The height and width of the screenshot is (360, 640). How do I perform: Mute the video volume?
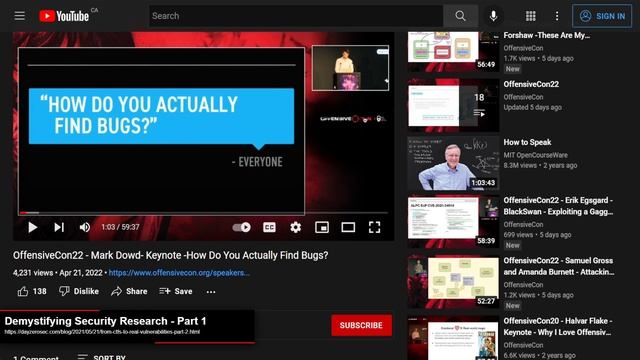[84, 227]
